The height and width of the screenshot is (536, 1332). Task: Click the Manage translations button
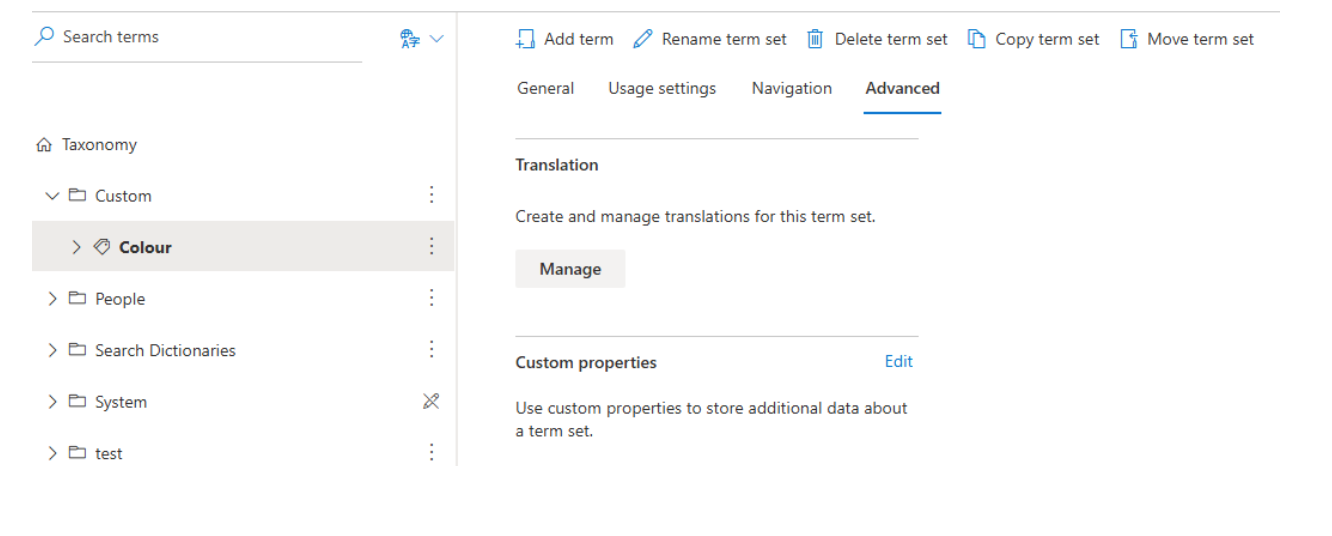(x=570, y=269)
